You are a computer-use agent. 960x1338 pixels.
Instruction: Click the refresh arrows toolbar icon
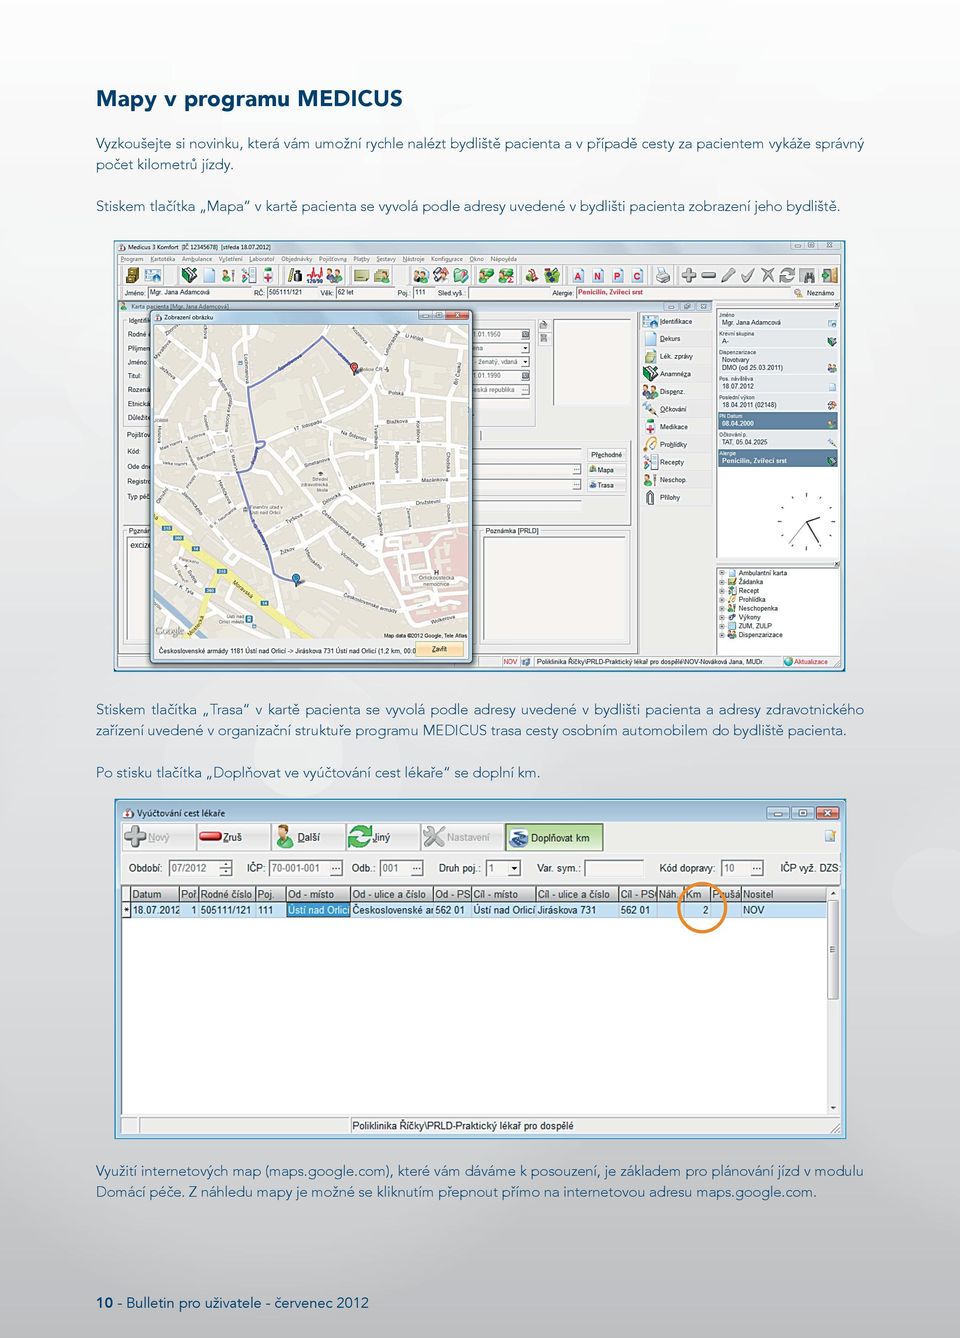pyautogui.click(x=787, y=275)
